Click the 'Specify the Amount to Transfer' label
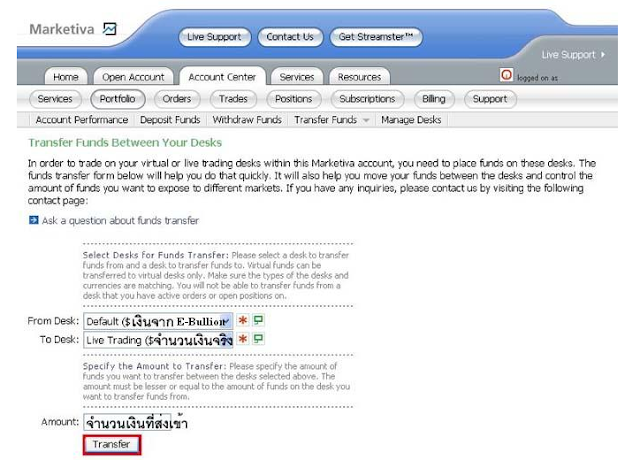Viewport: 640px width, 460px height. tap(154, 366)
